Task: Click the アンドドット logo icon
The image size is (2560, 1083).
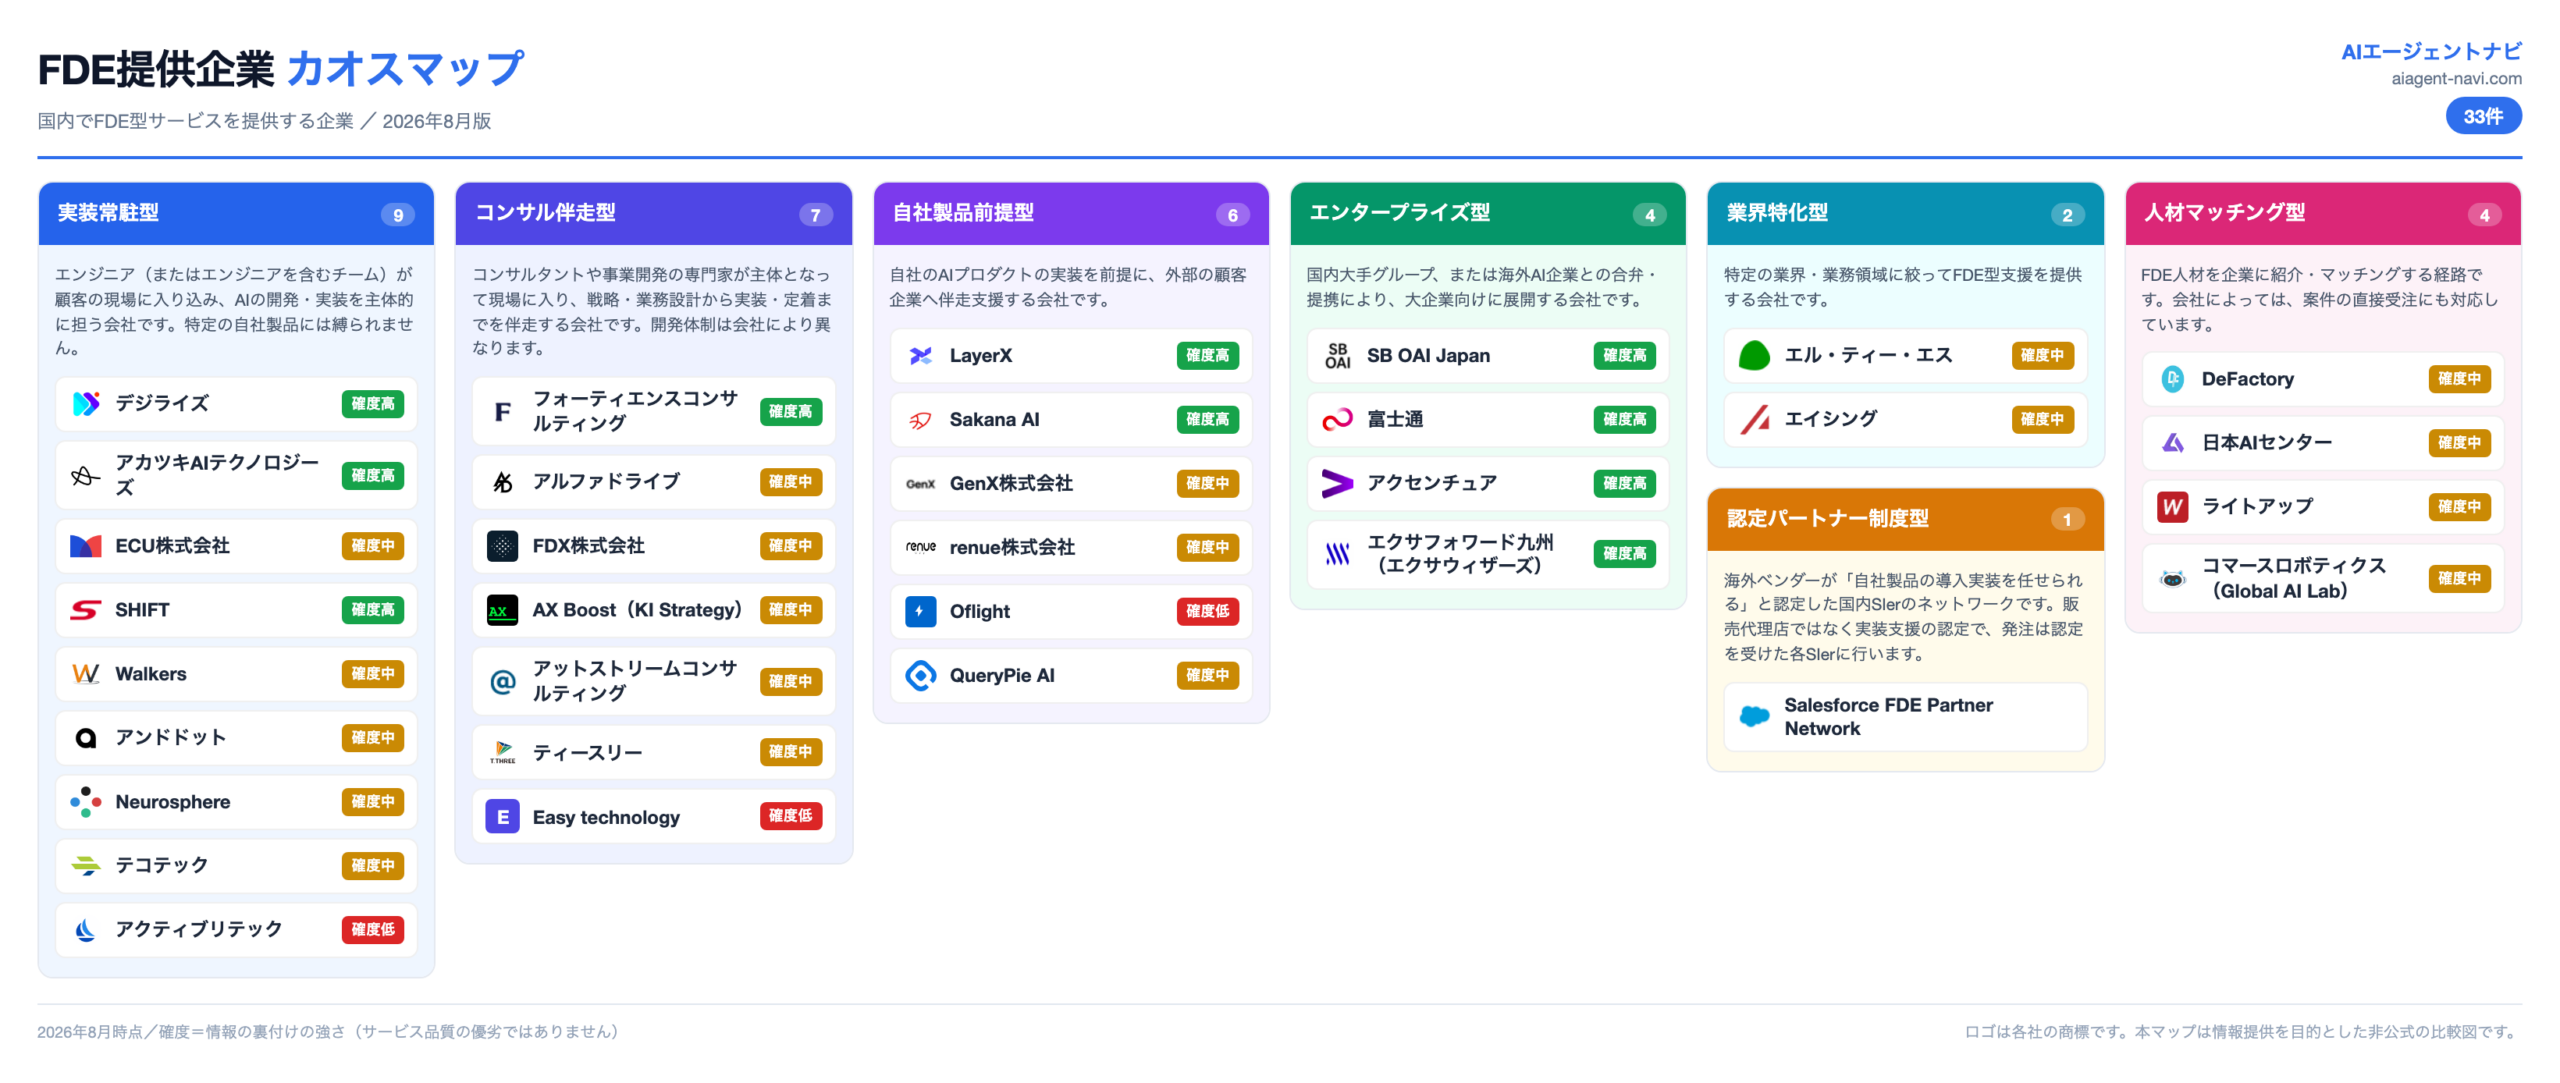Action: click(x=86, y=738)
